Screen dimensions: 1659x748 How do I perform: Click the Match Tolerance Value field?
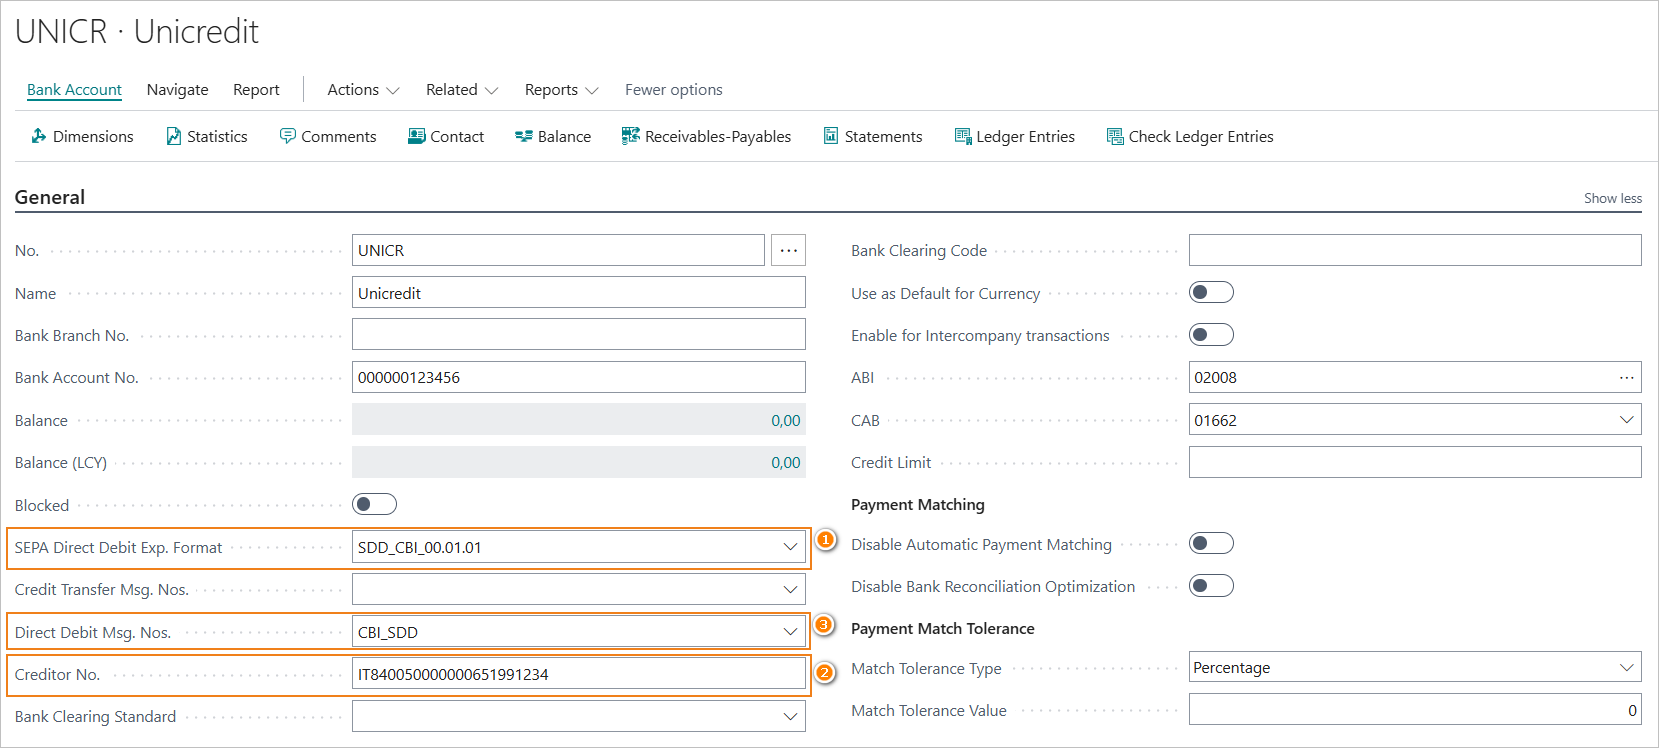(x=1415, y=710)
